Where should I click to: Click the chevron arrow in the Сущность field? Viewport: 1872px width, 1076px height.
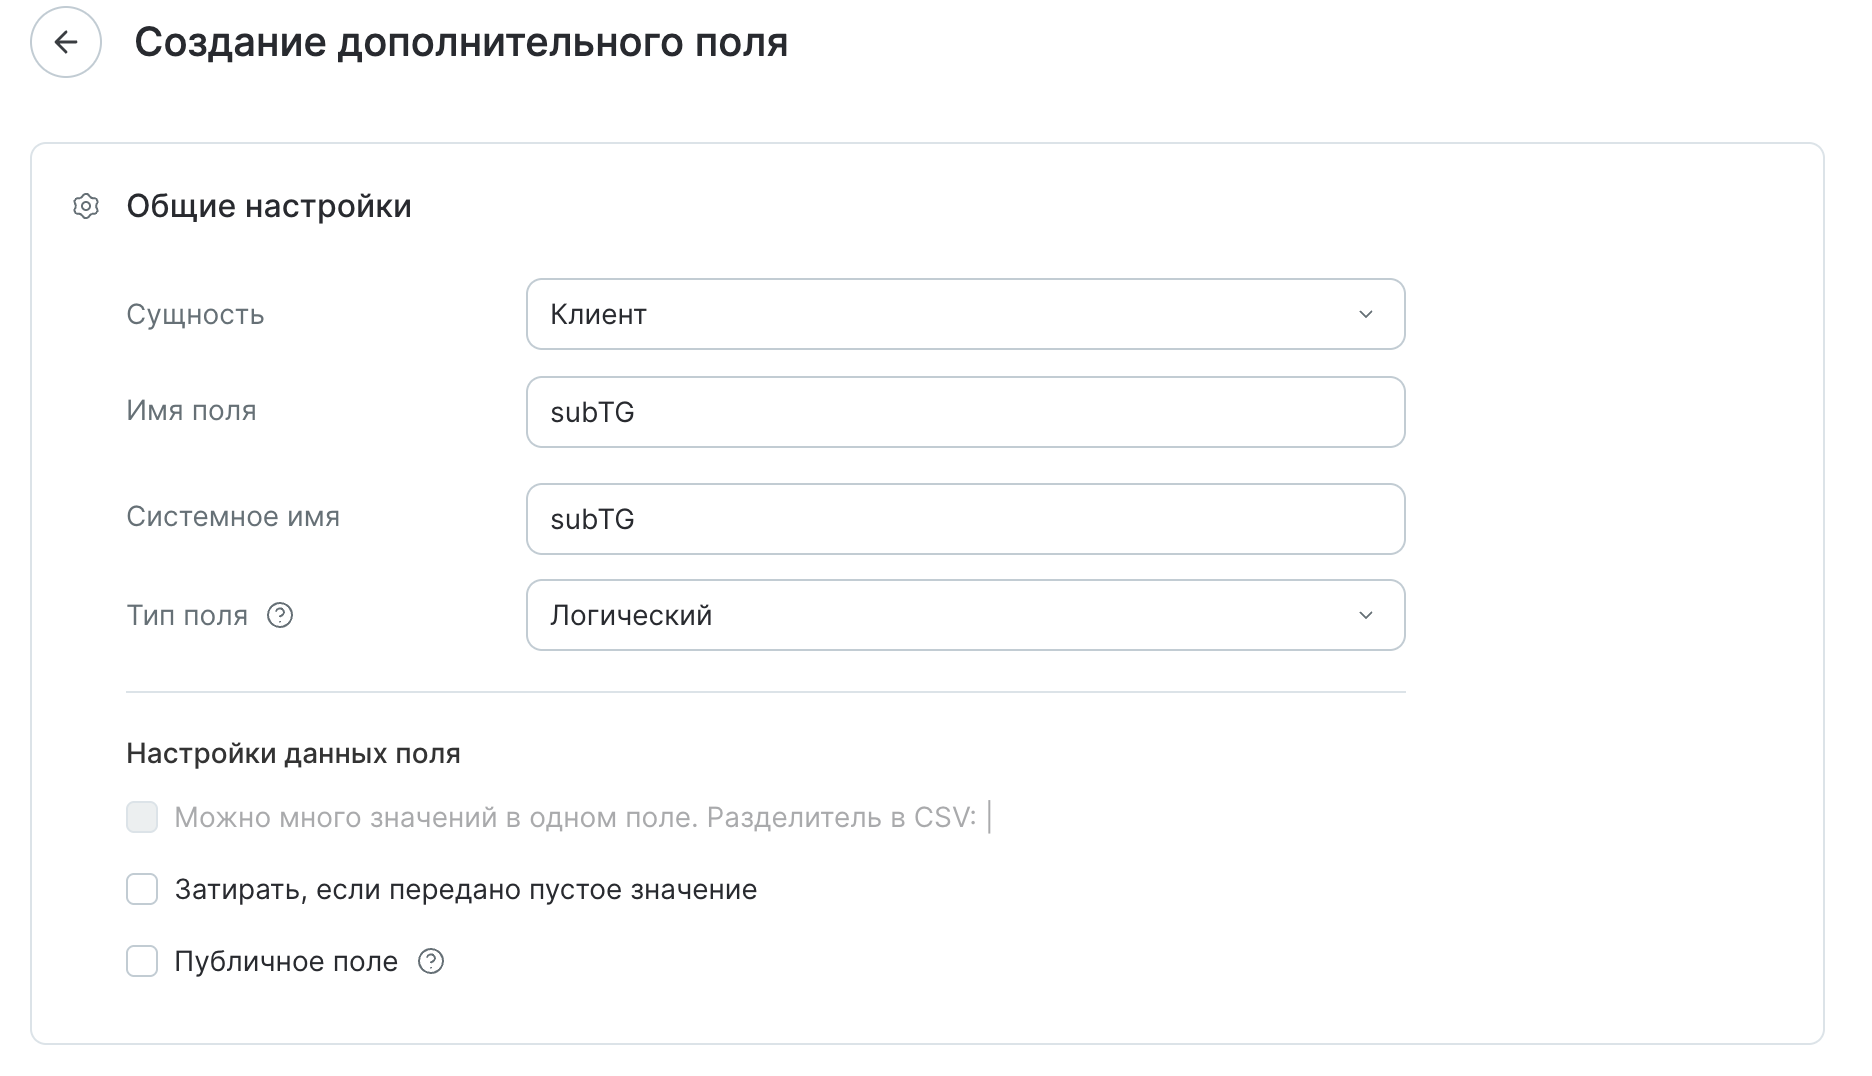coord(1365,314)
